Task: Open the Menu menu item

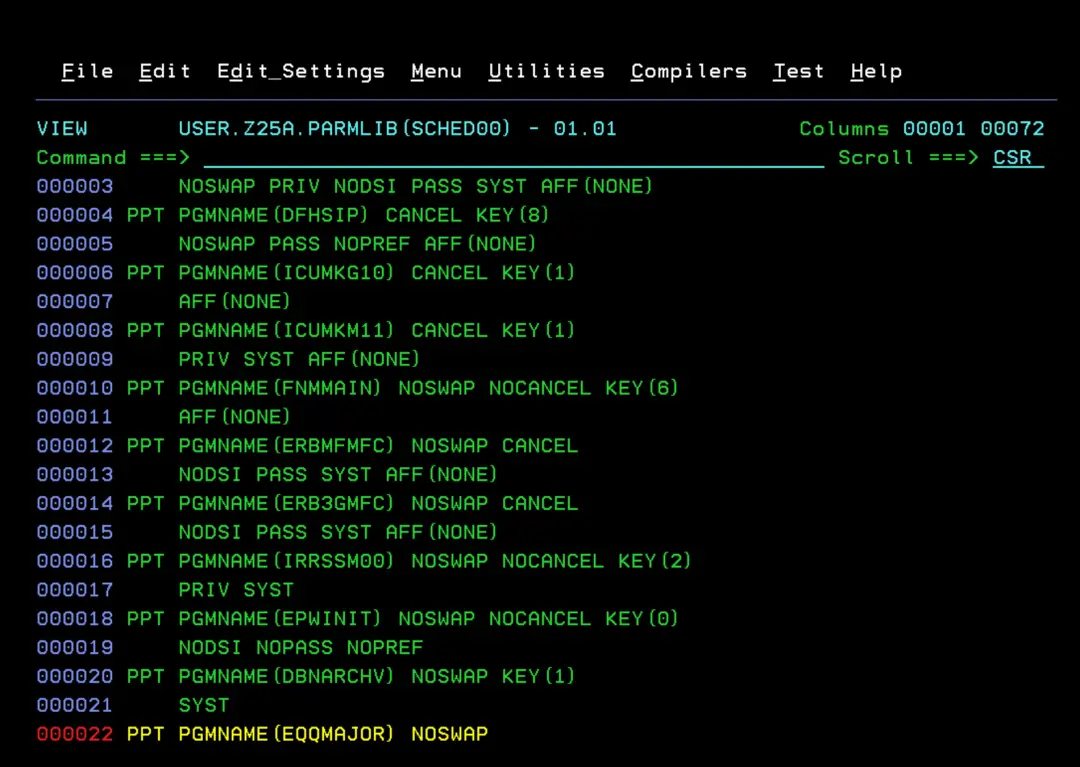Action: [437, 72]
